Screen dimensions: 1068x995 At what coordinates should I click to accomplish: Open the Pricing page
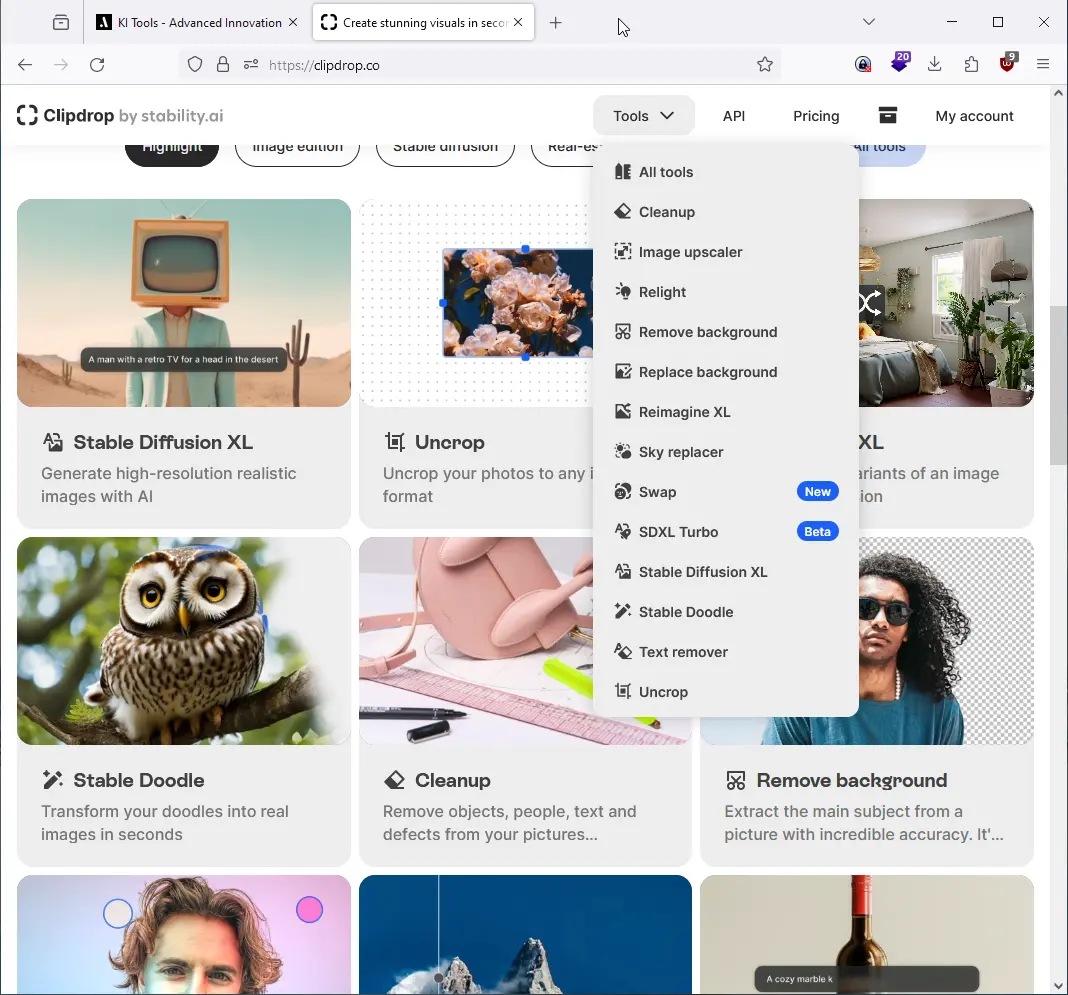816,116
